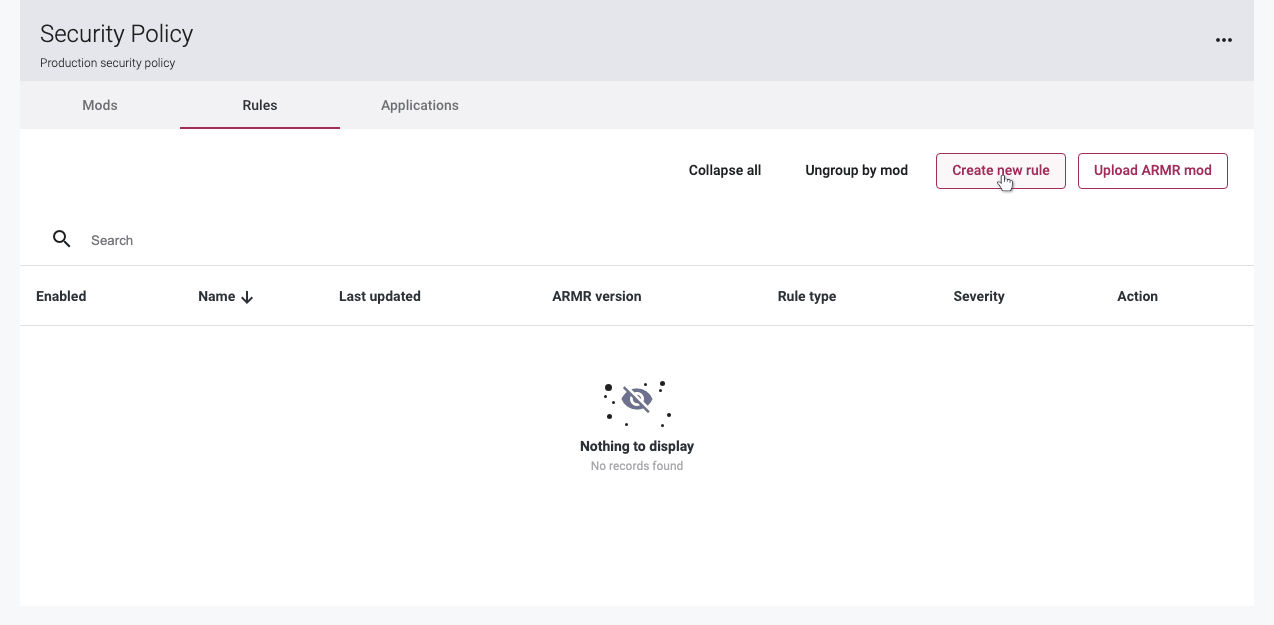Click the Rule type column header

[807, 296]
